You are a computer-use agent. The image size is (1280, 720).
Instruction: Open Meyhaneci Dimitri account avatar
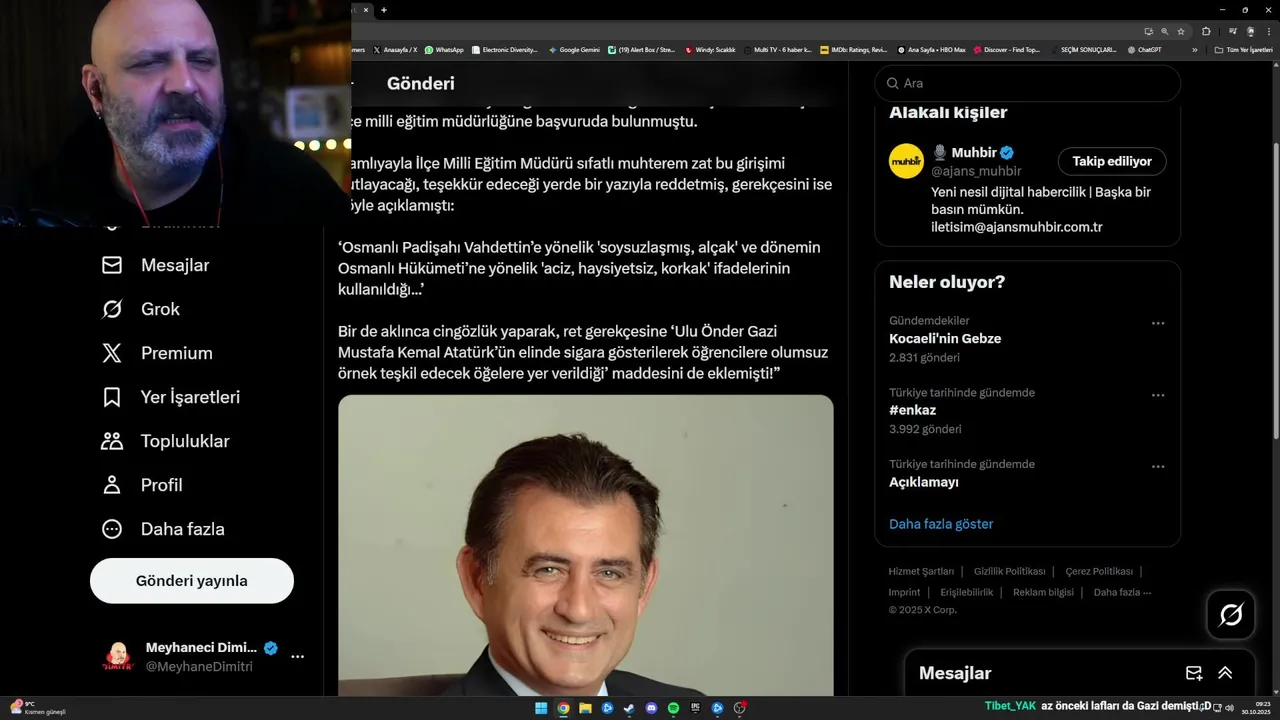click(118, 657)
